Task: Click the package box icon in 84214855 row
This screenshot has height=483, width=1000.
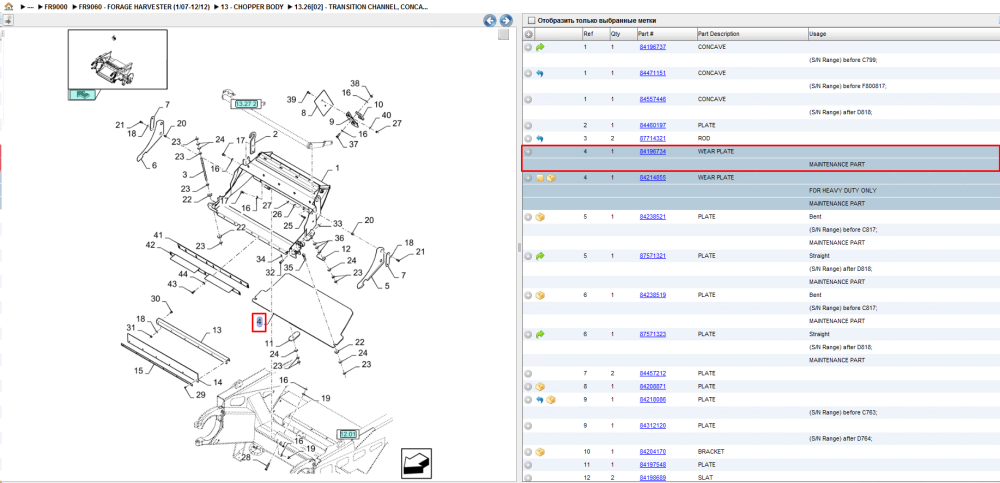Action: click(x=551, y=178)
